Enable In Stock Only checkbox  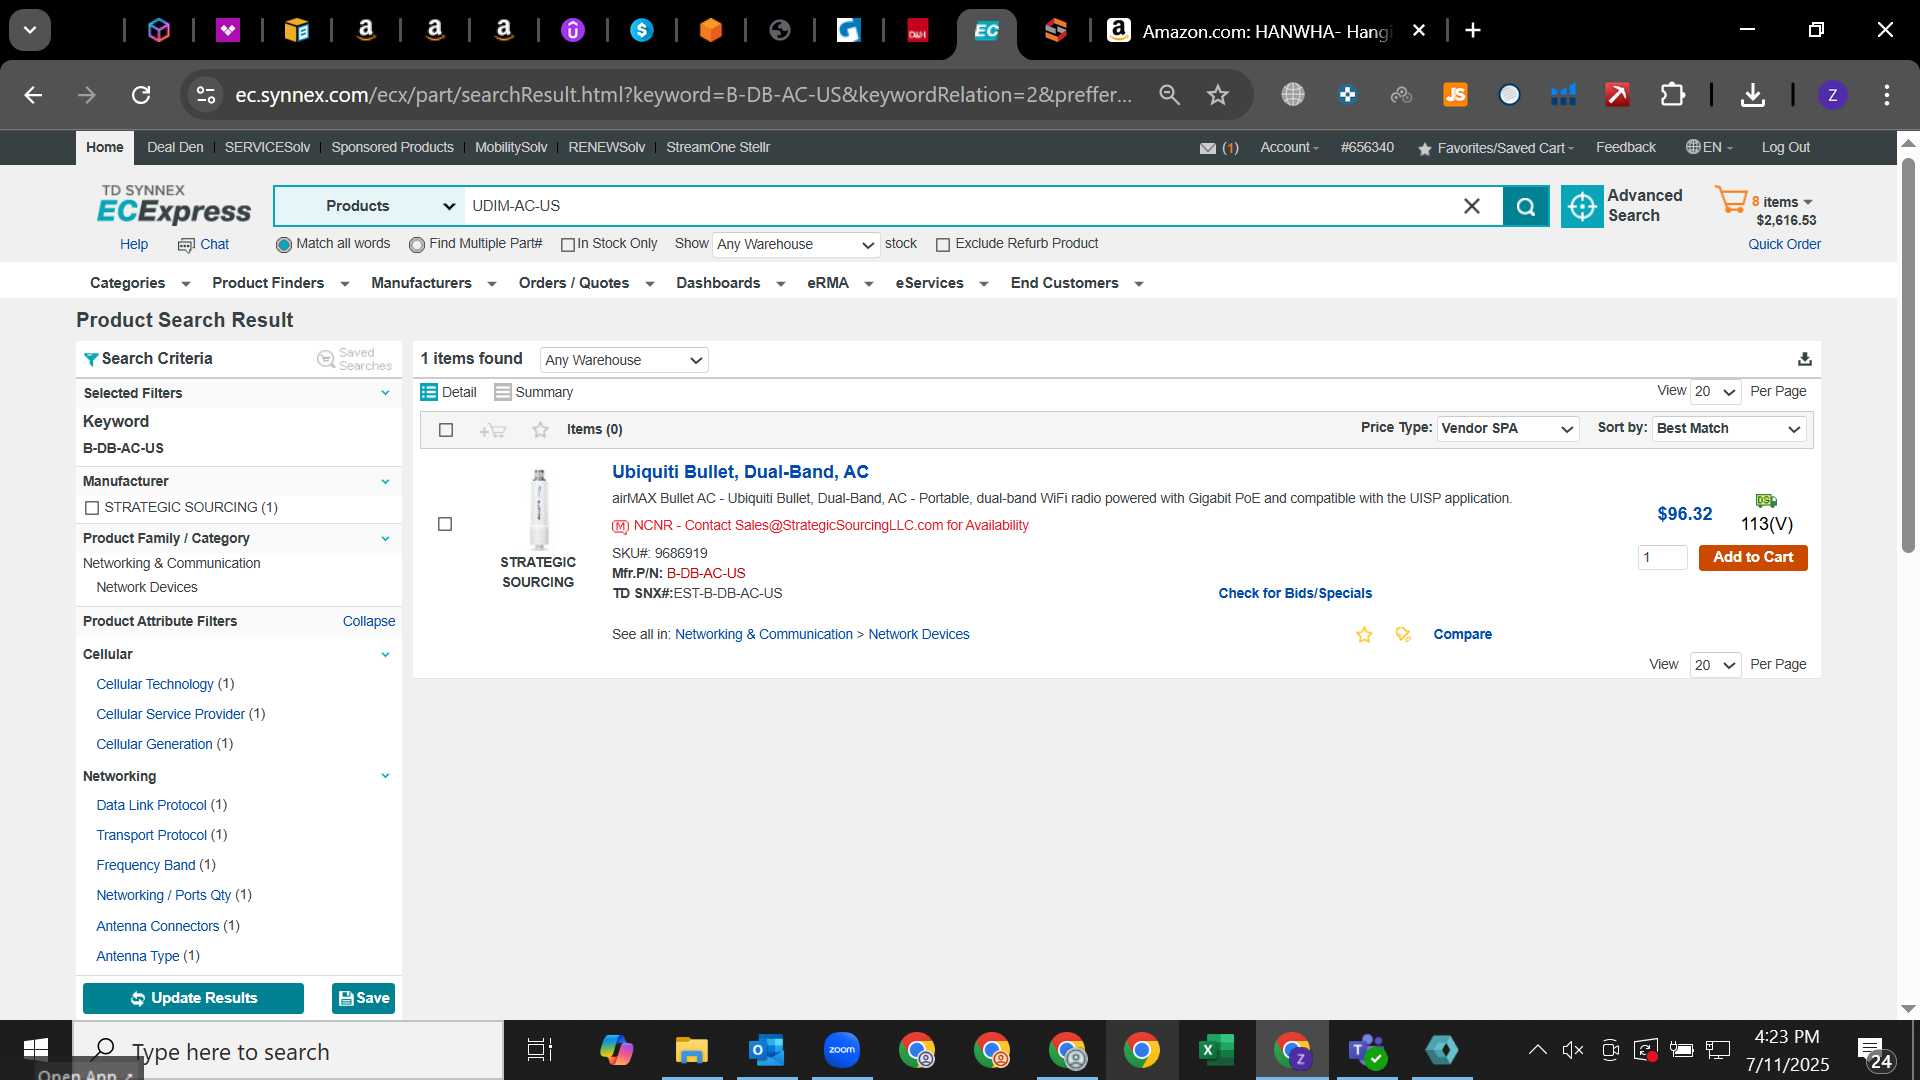568,245
